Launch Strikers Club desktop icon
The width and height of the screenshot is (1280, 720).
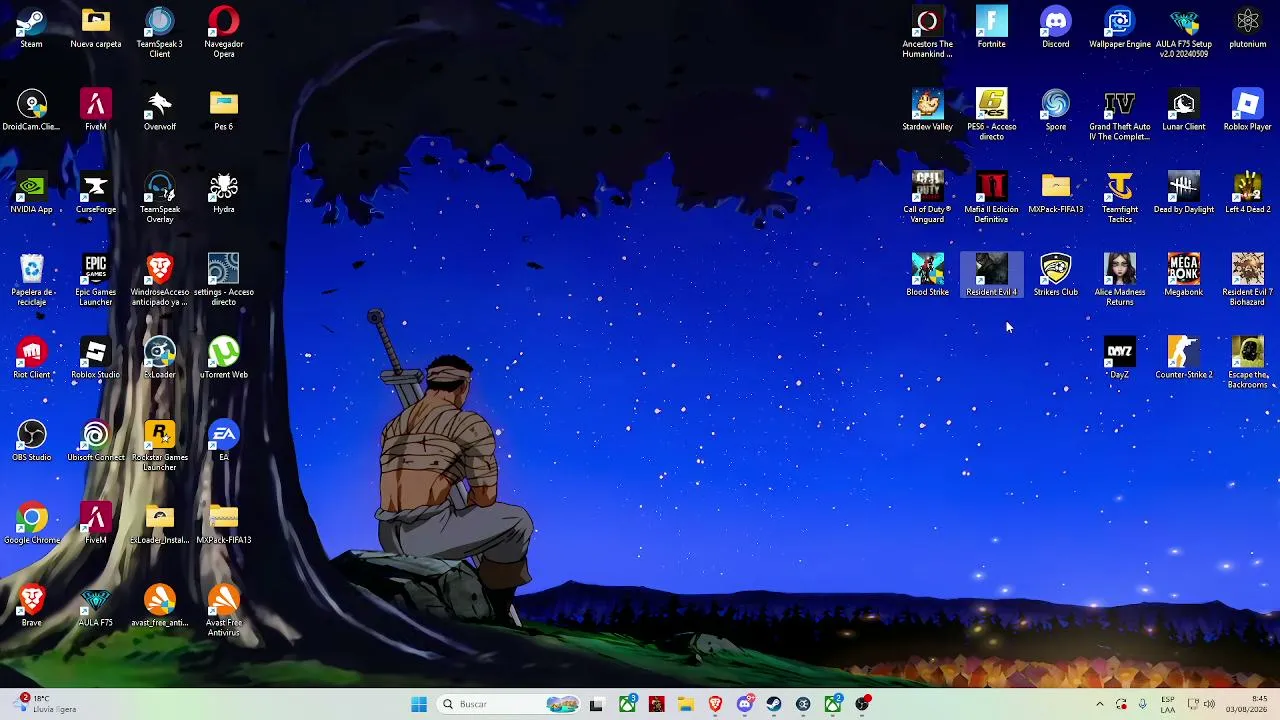tap(1056, 276)
